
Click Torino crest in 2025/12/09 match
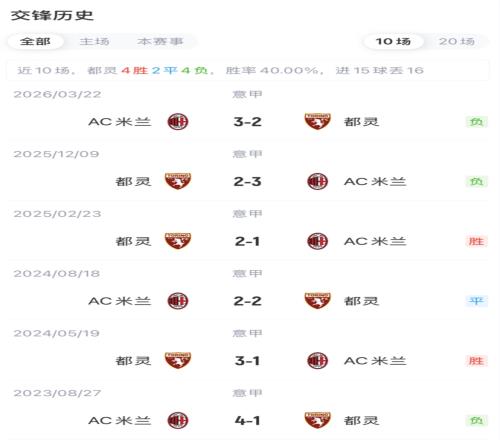click(178, 181)
